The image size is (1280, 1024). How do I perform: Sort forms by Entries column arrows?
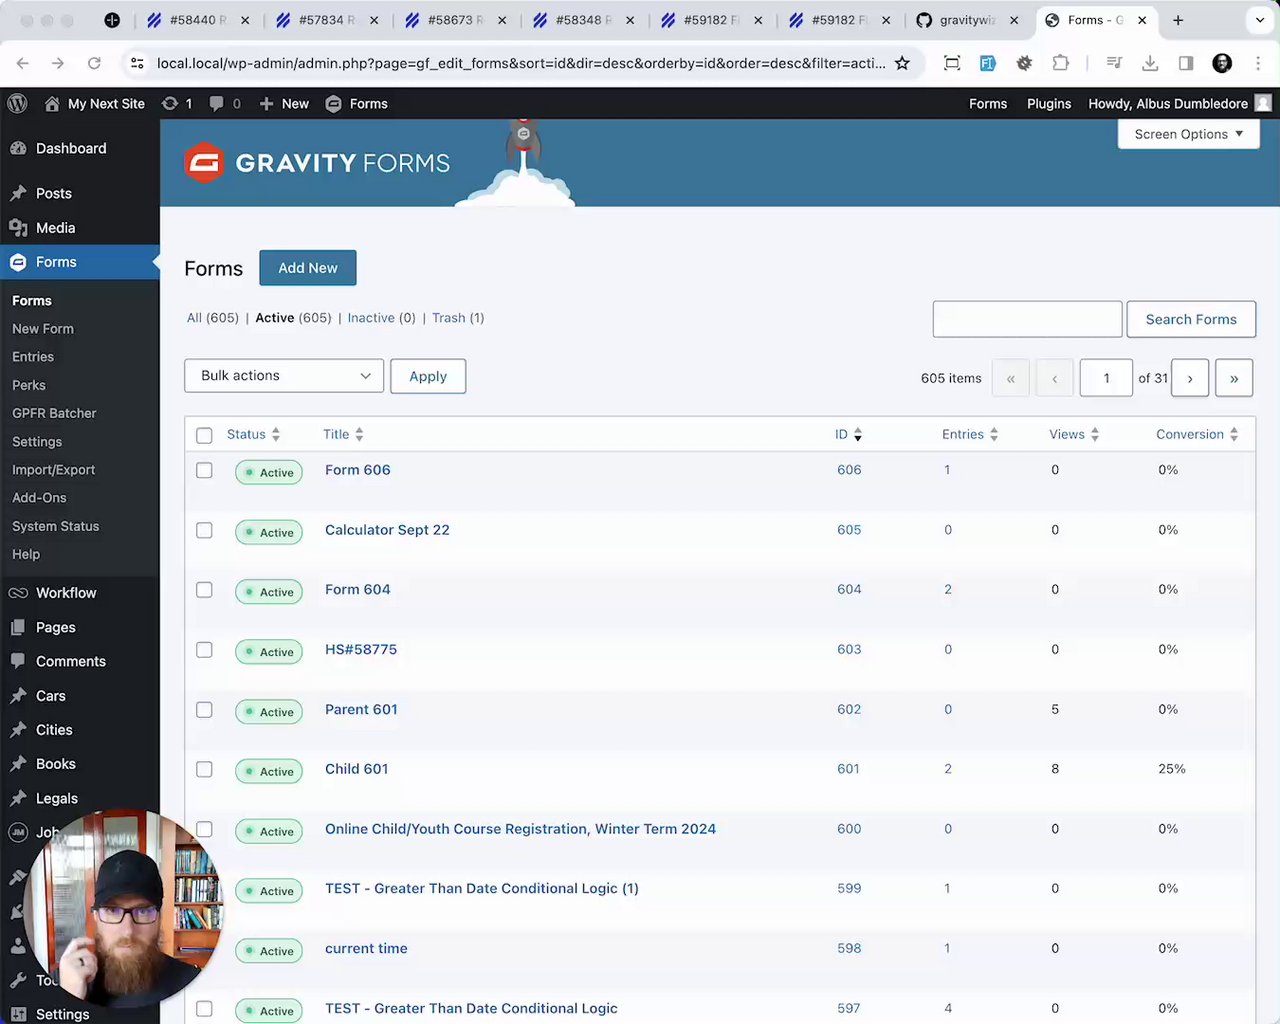pos(993,434)
